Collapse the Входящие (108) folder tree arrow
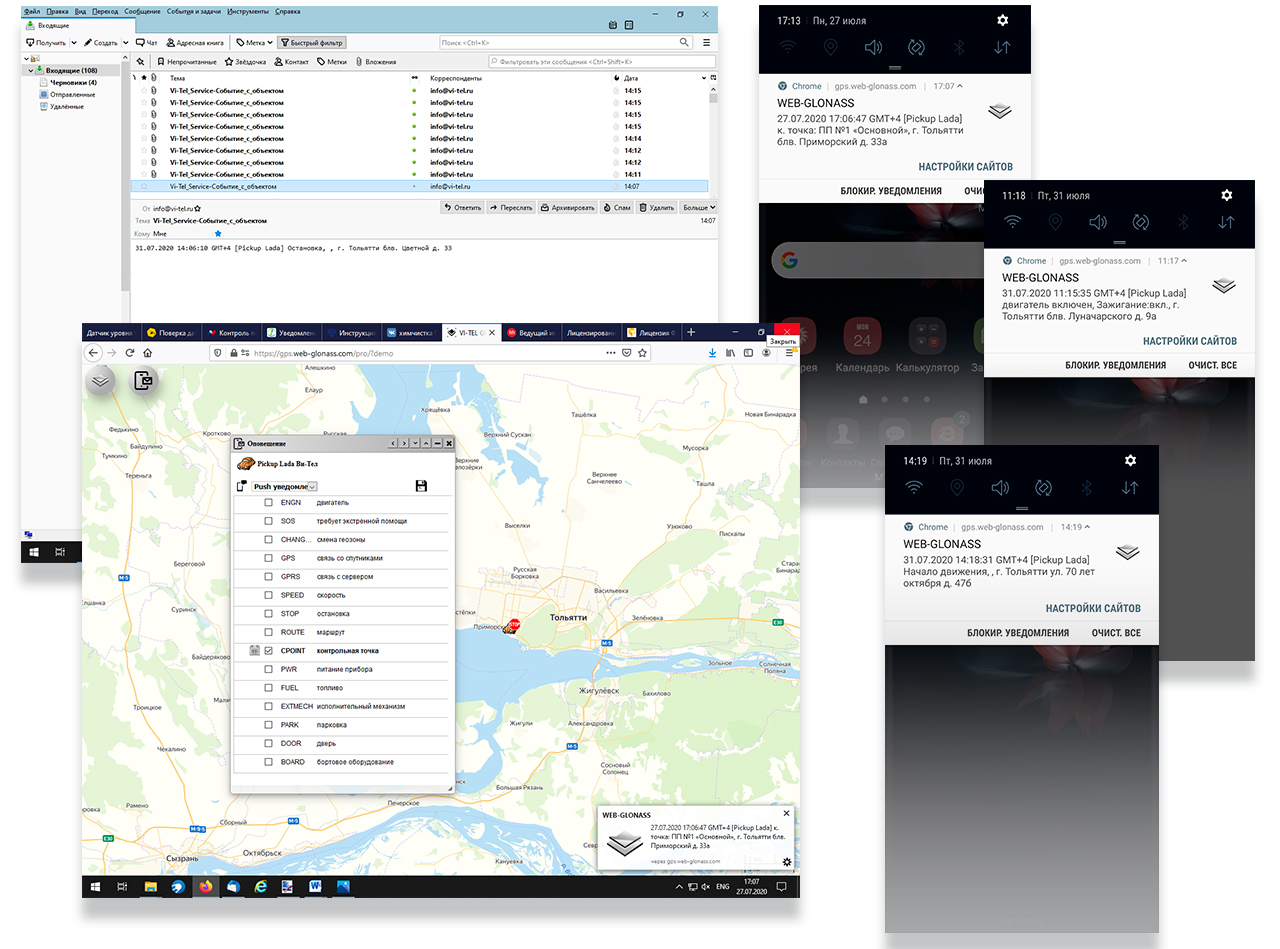Viewport: 1280px width, 949px height. click(x=31, y=70)
